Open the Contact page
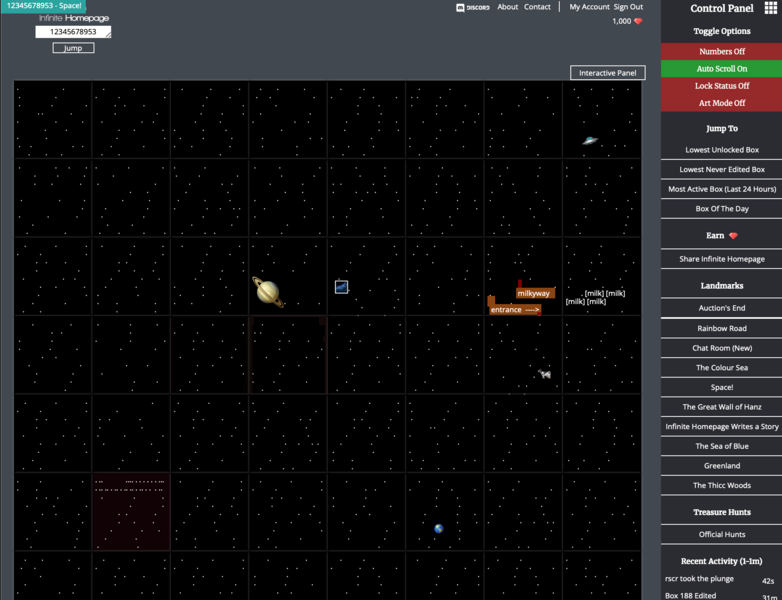782x600 pixels. click(537, 7)
